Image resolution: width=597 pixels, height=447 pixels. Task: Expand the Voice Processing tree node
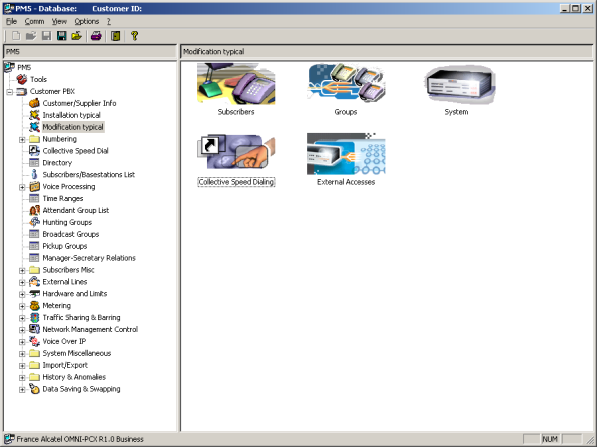pos(22,187)
